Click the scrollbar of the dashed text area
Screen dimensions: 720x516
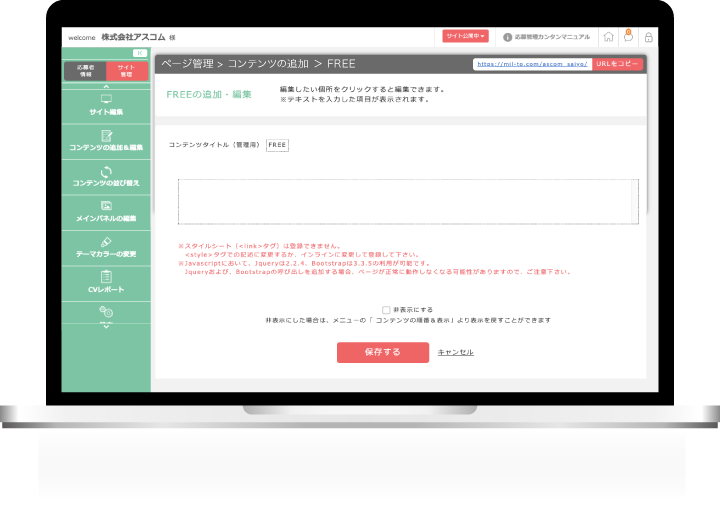(635, 202)
